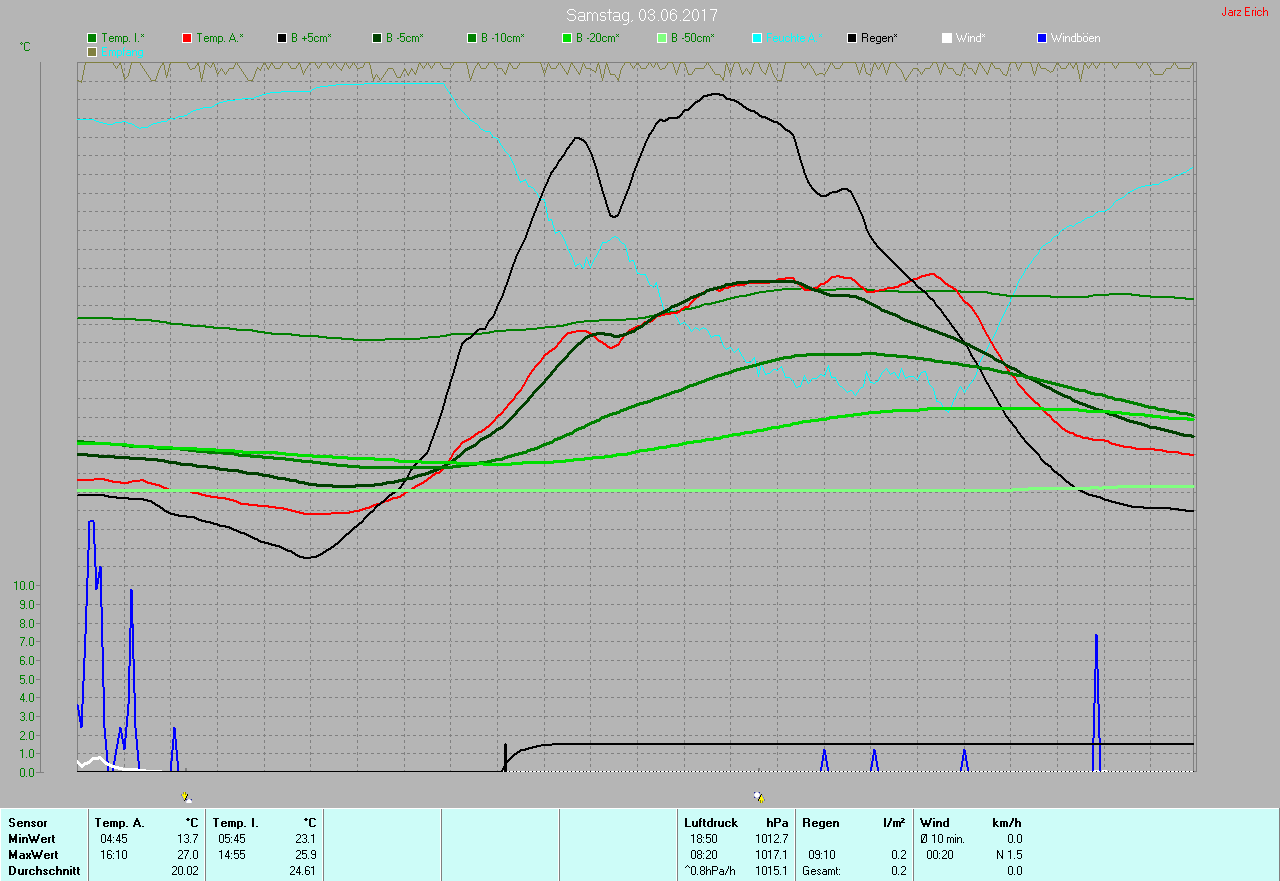Click the olive legend square in second row

pos(92,51)
